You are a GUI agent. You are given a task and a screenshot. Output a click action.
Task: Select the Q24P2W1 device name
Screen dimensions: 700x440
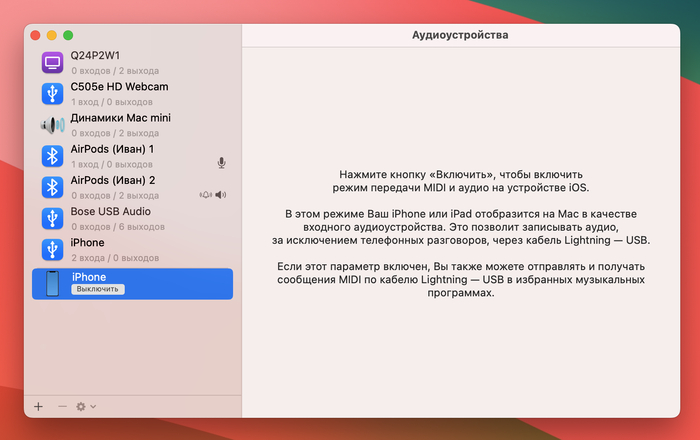click(x=95, y=56)
